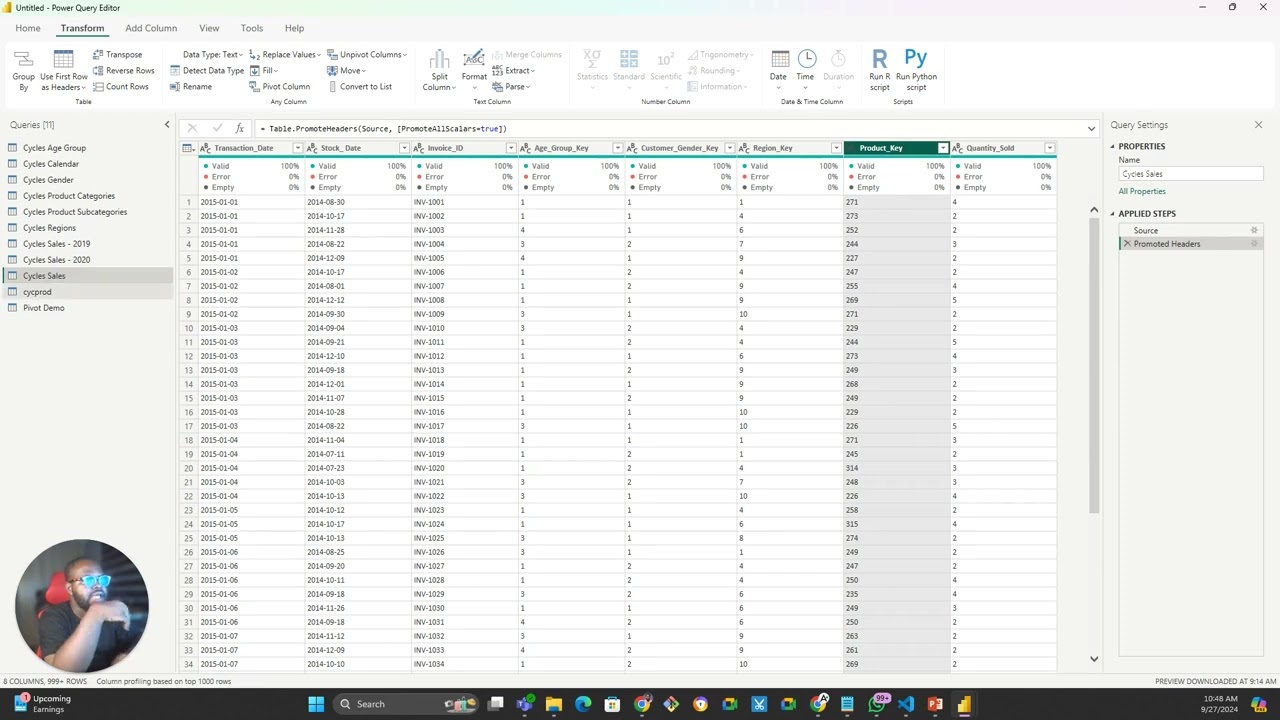
Task: Switch to the Add Column tab
Action: click(x=151, y=28)
